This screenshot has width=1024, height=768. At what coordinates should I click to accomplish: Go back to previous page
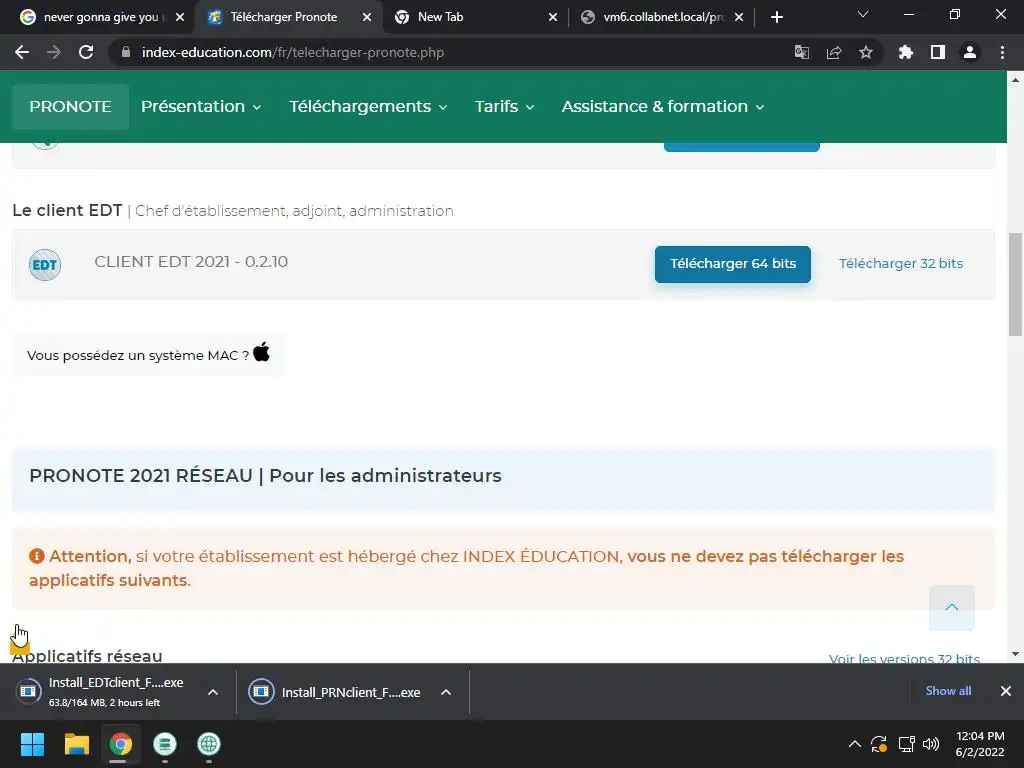tap(22, 52)
